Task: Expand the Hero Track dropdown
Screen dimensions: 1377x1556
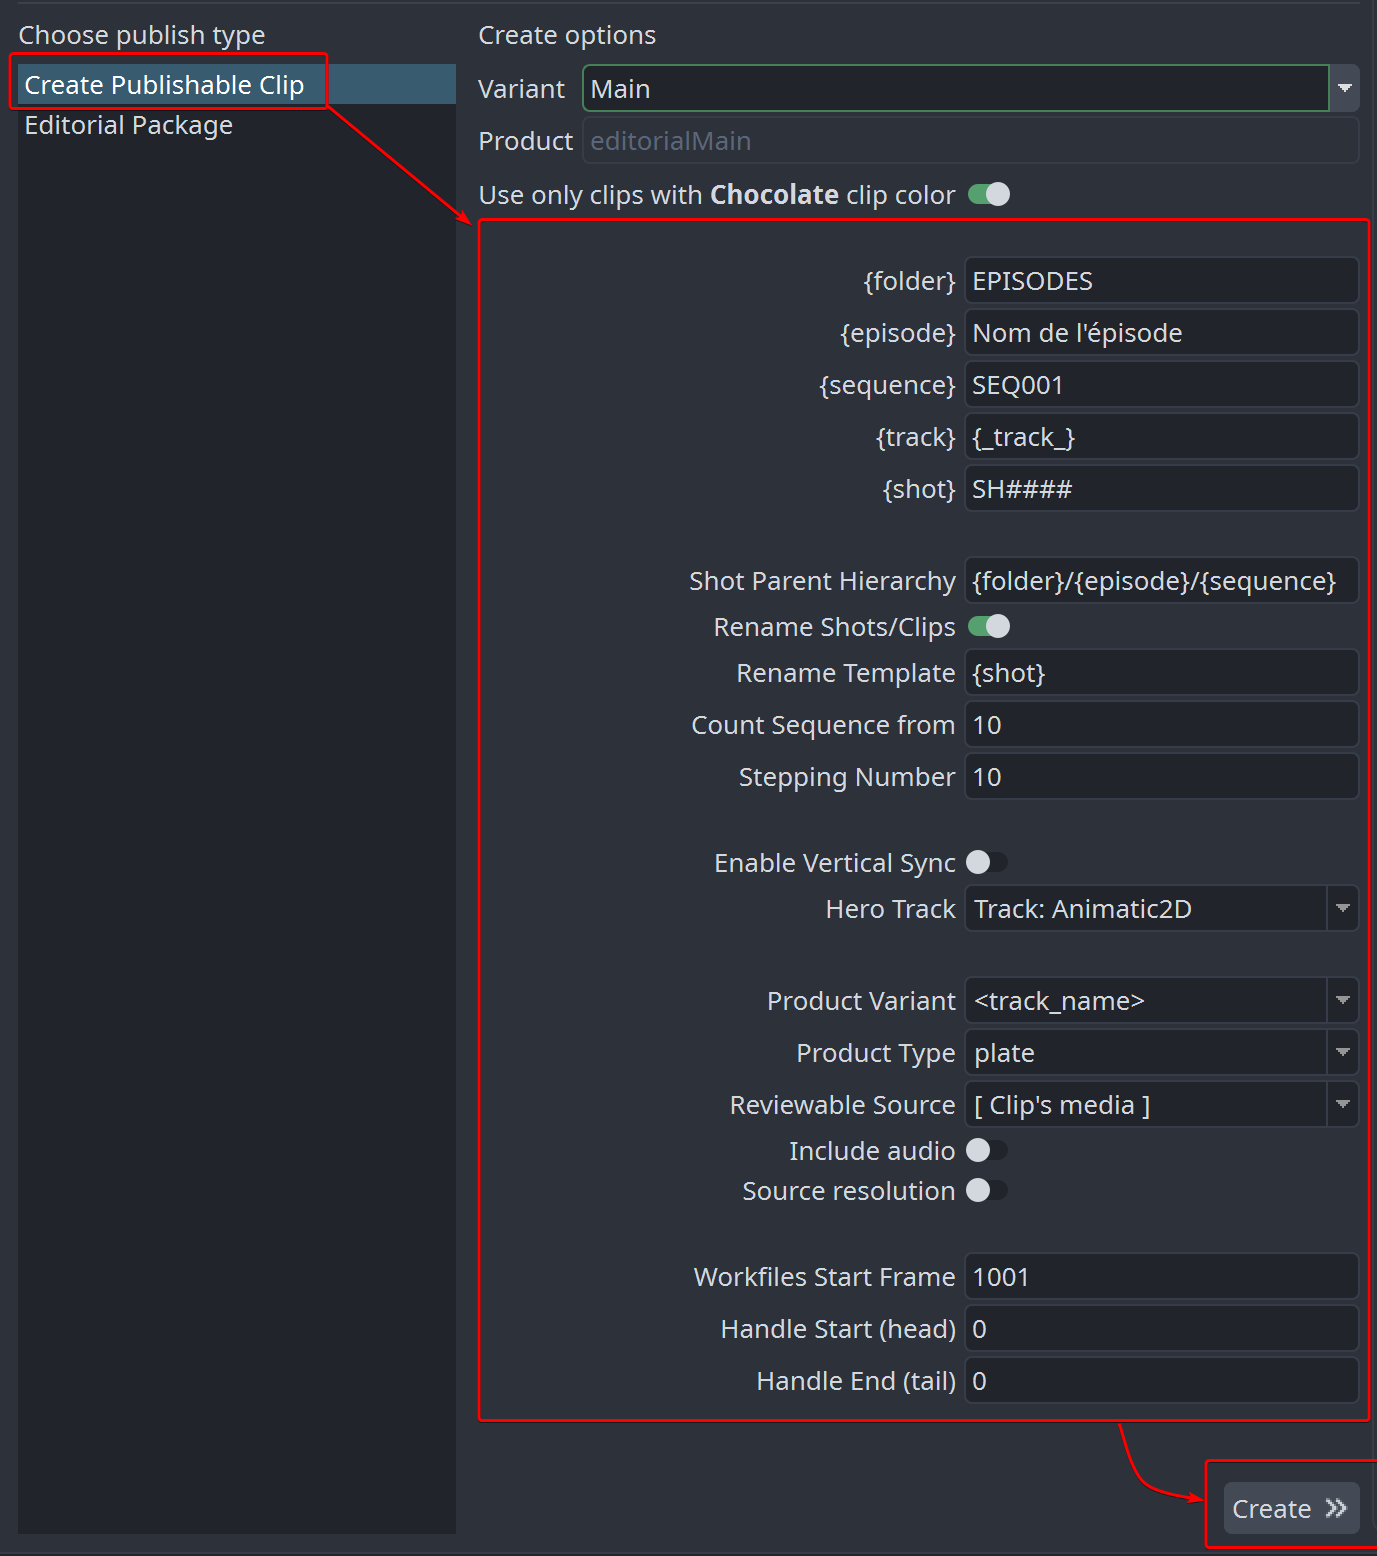Action: (x=1342, y=909)
